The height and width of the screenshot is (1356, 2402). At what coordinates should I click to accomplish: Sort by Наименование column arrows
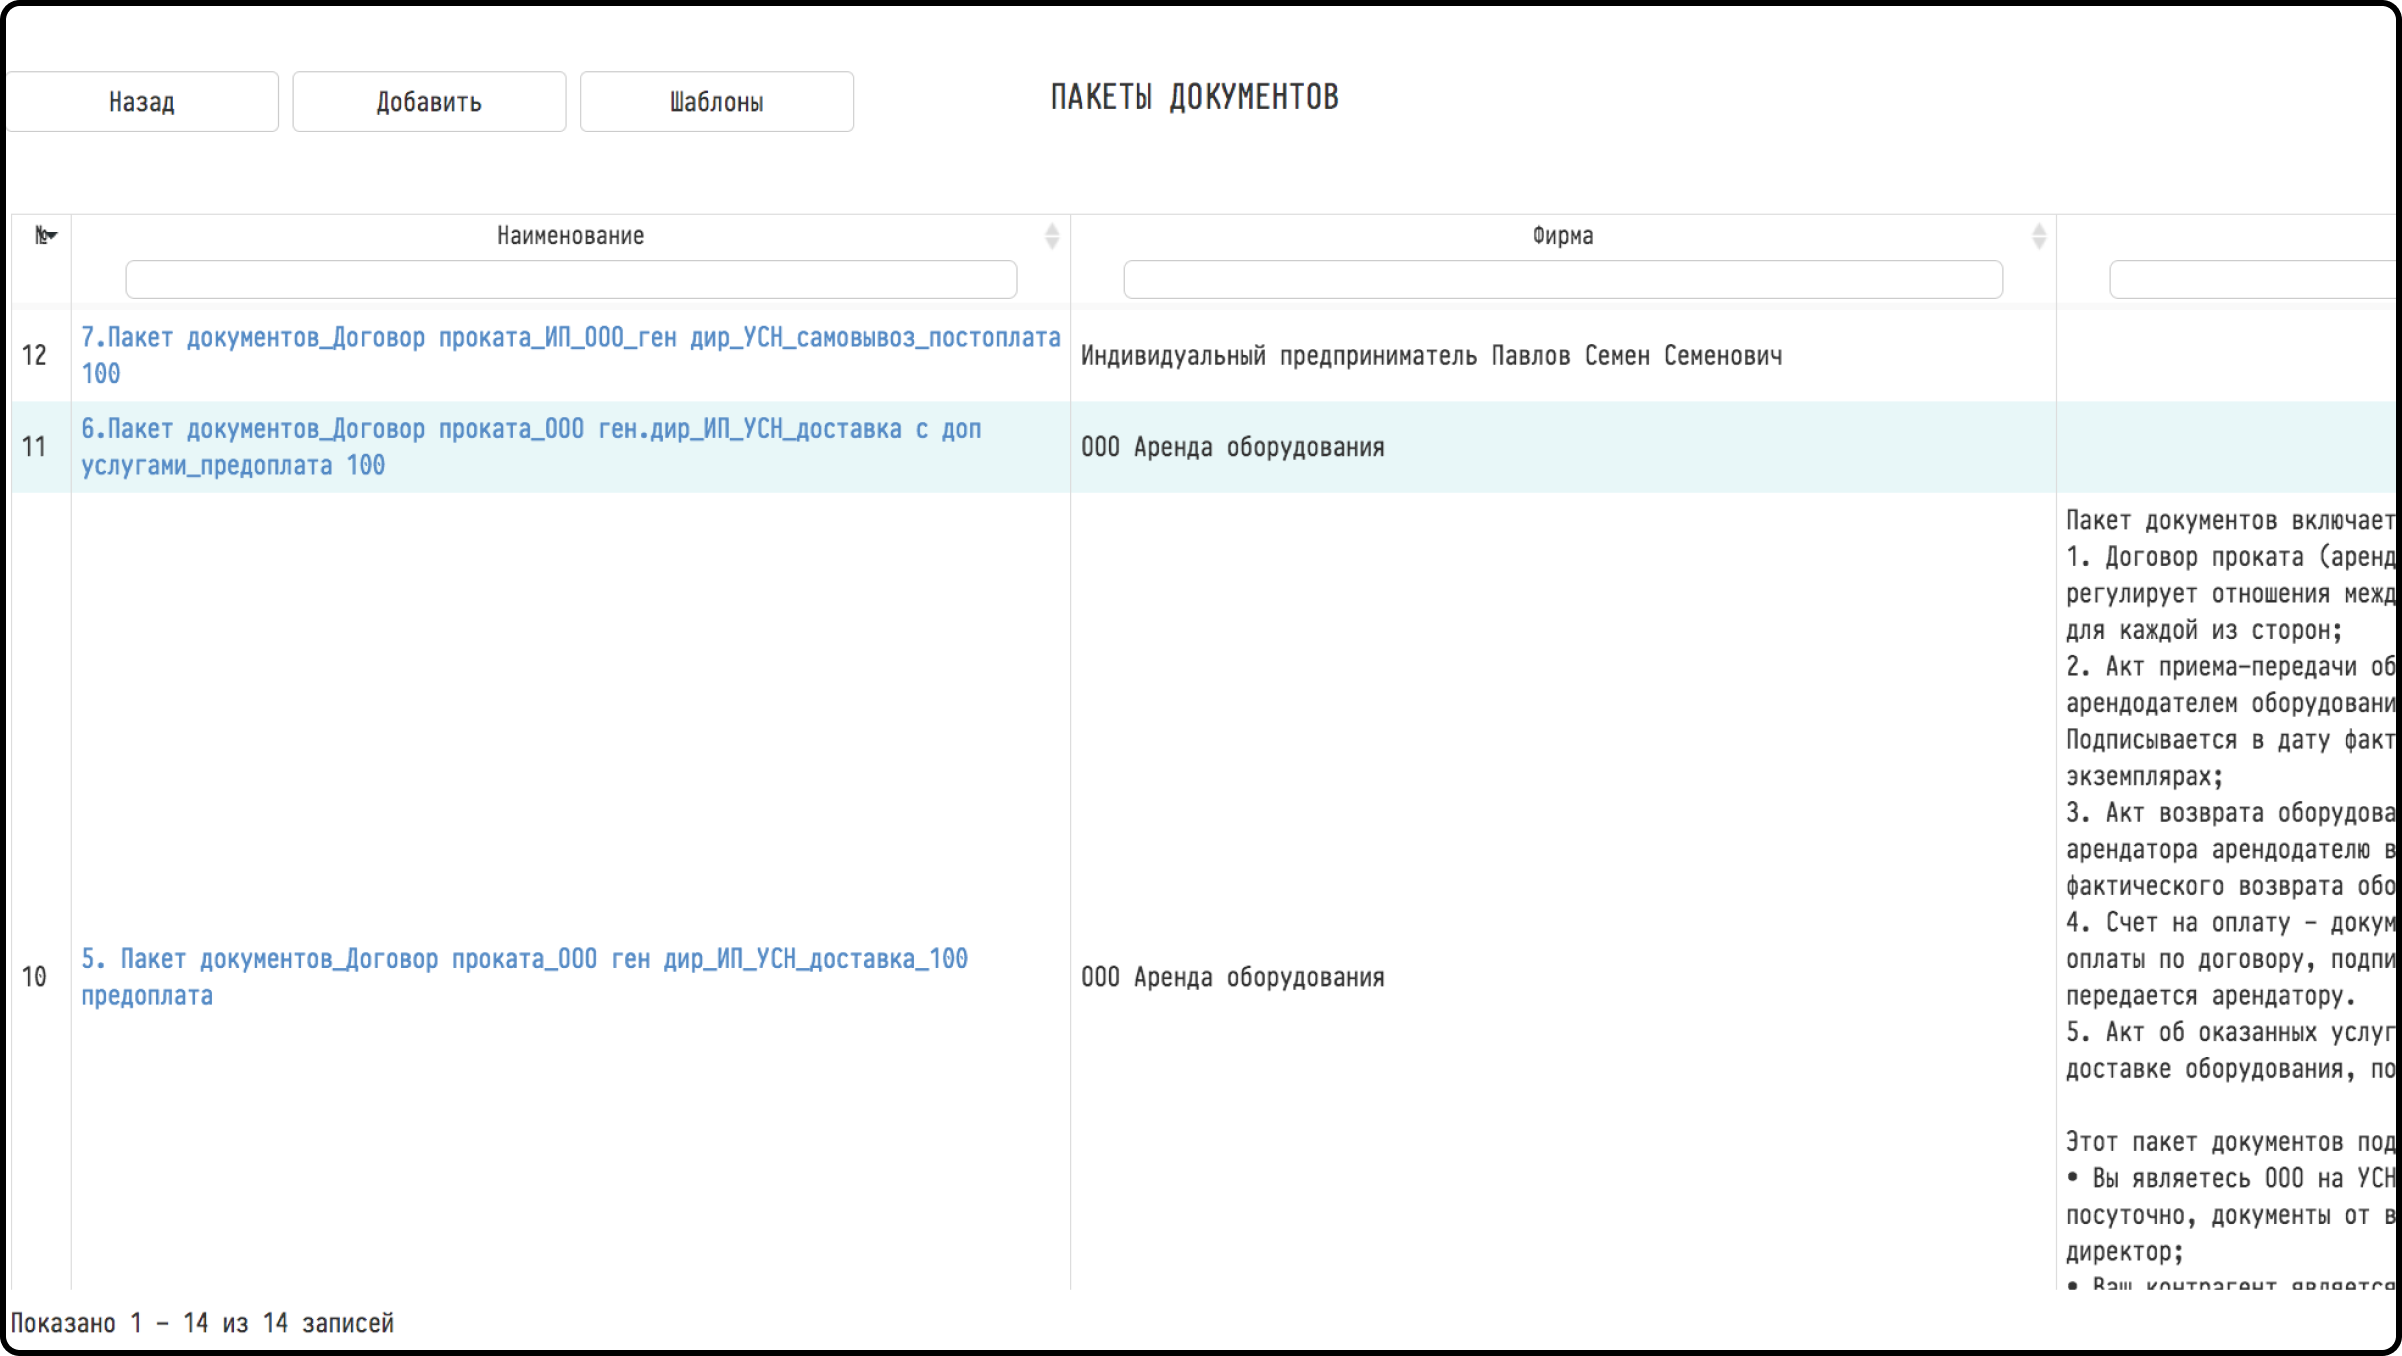[x=1051, y=236]
